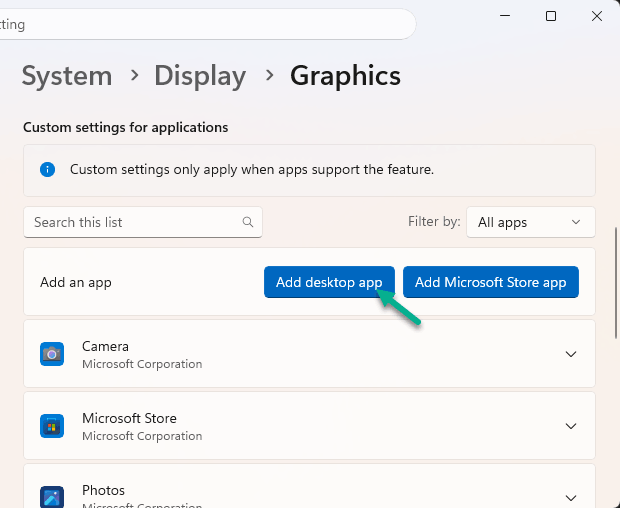Select the Microsoft Store row title text
This screenshot has height=508, width=620.
129,418
